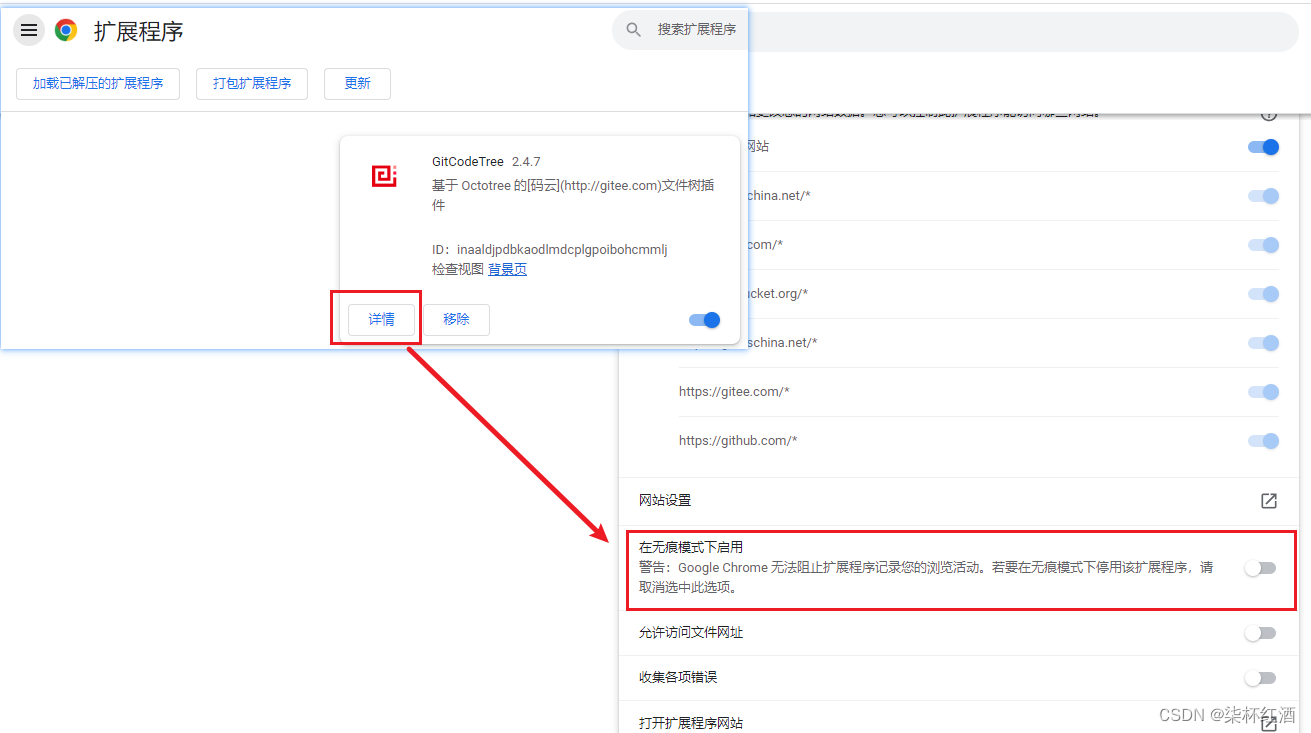Enable 在无痕模式下启用 toggle
The image size is (1311, 733).
pos(1260,568)
